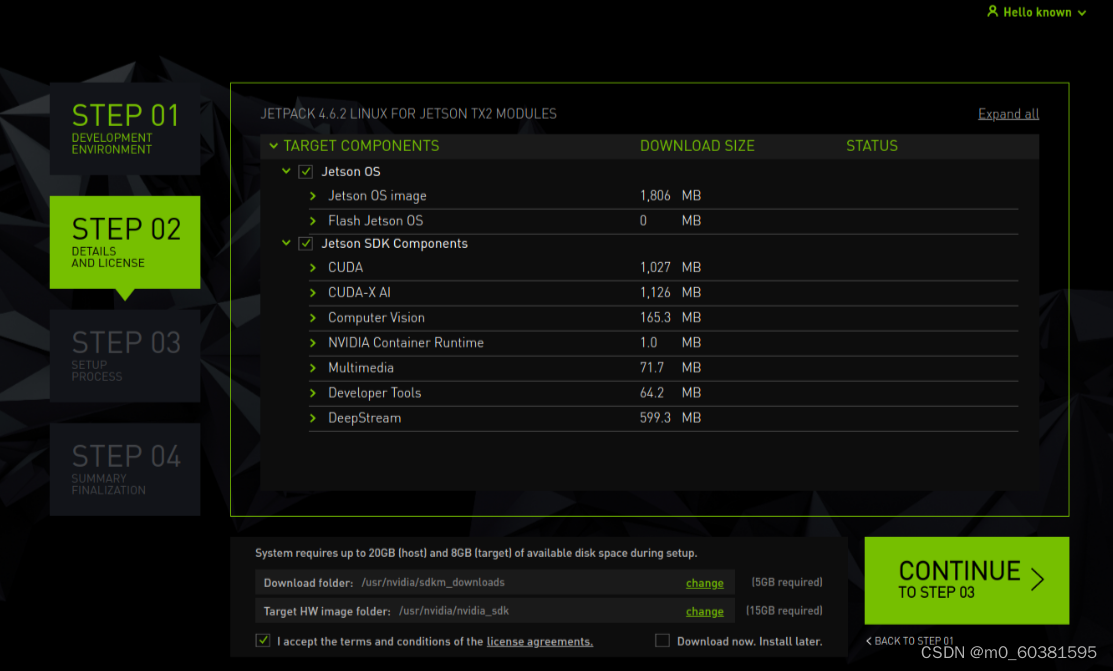The width and height of the screenshot is (1113, 671).
Task: Go to Step 01 Development Environment
Action: pyautogui.click(x=125, y=129)
